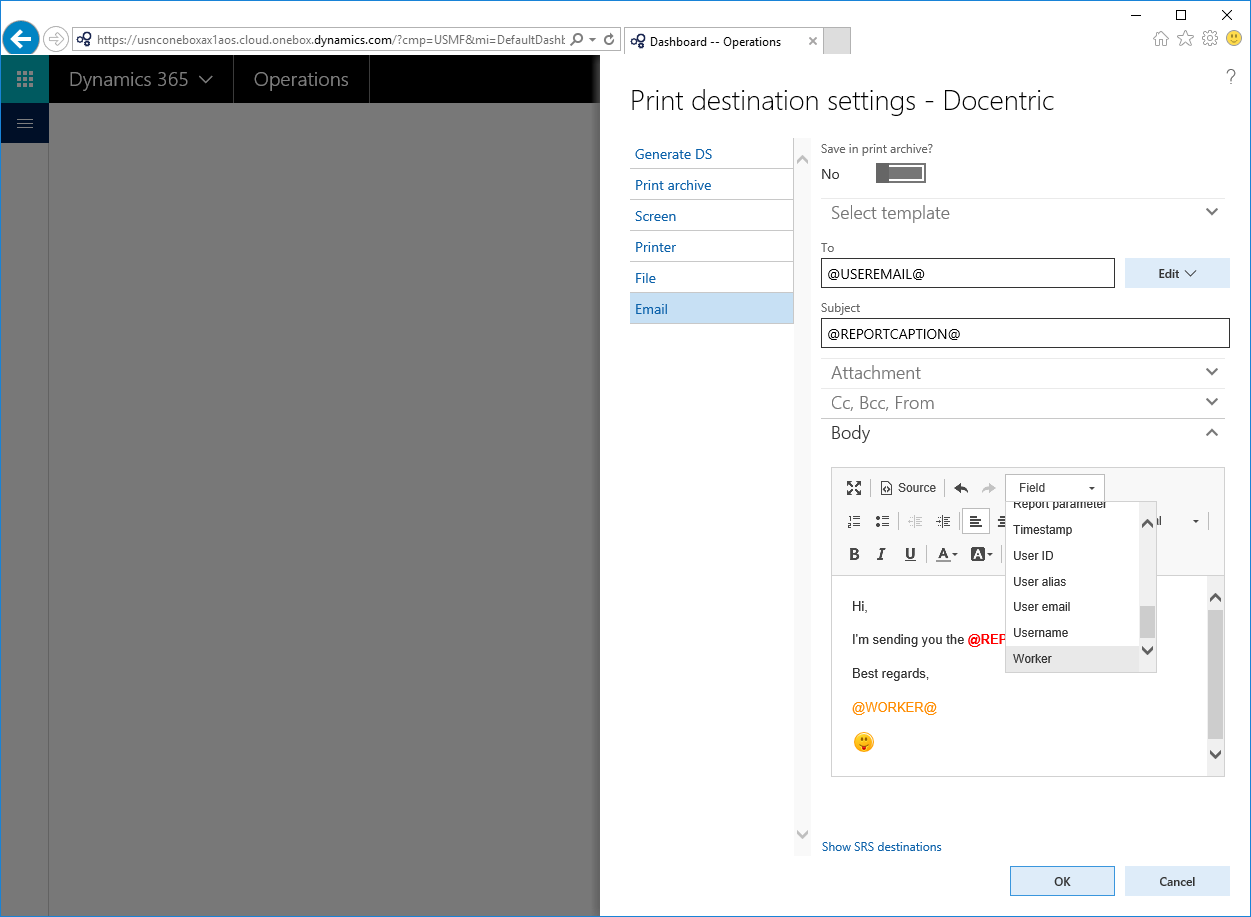The height and width of the screenshot is (917, 1251).
Task: Refresh the browser page
Action: click(x=609, y=40)
